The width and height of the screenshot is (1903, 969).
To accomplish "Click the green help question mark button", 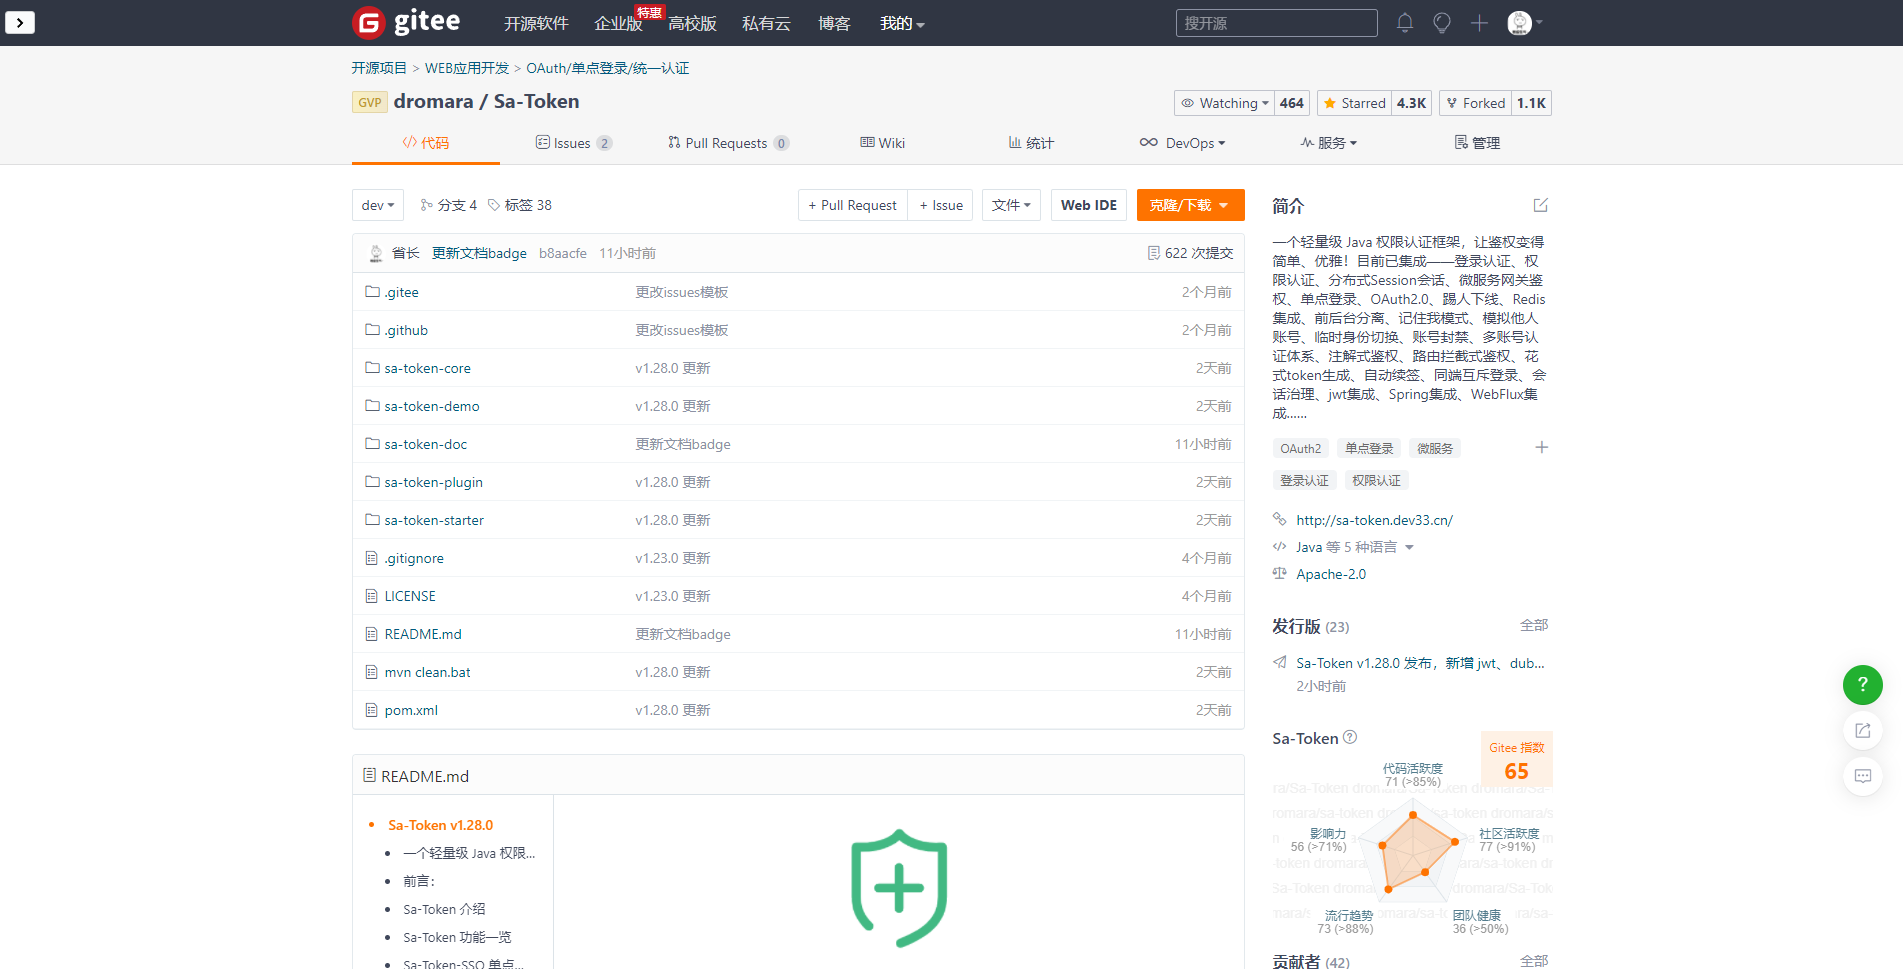I will [1862, 685].
